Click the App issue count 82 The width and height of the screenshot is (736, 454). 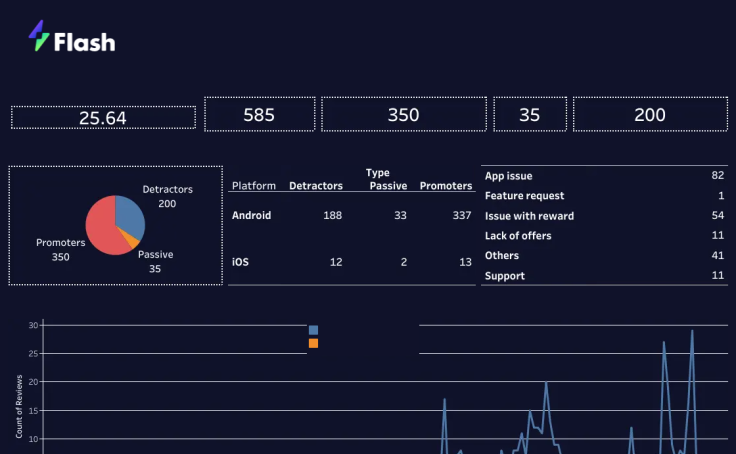(718, 176)
